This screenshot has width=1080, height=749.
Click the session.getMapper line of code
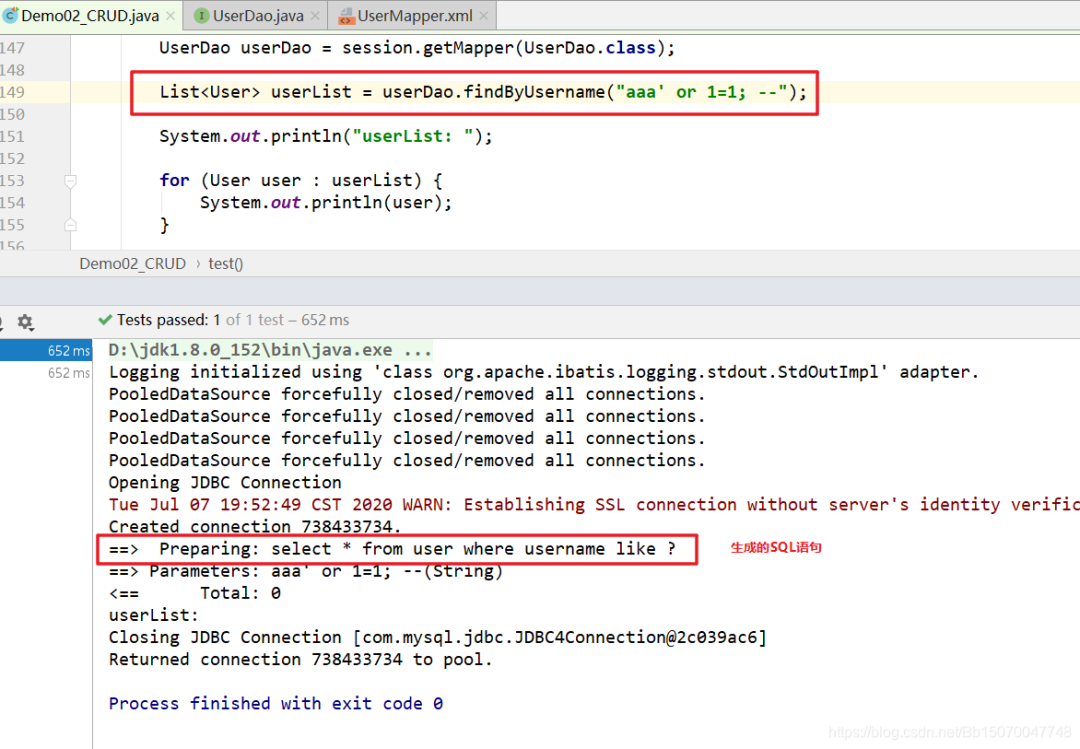(x=417, y=48)
